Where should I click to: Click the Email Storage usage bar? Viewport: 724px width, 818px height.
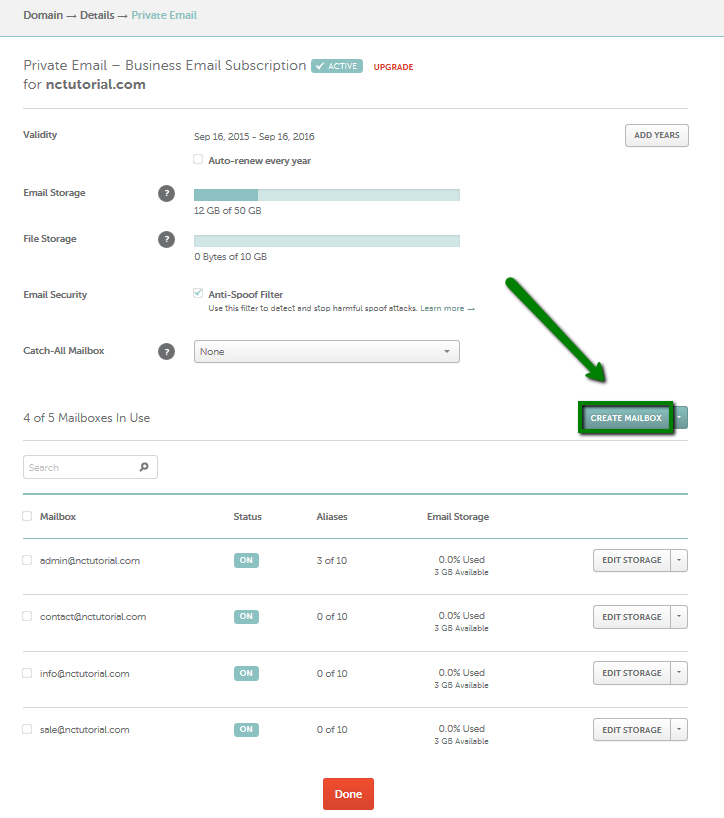pyautogui.click(x=327, y=195)
